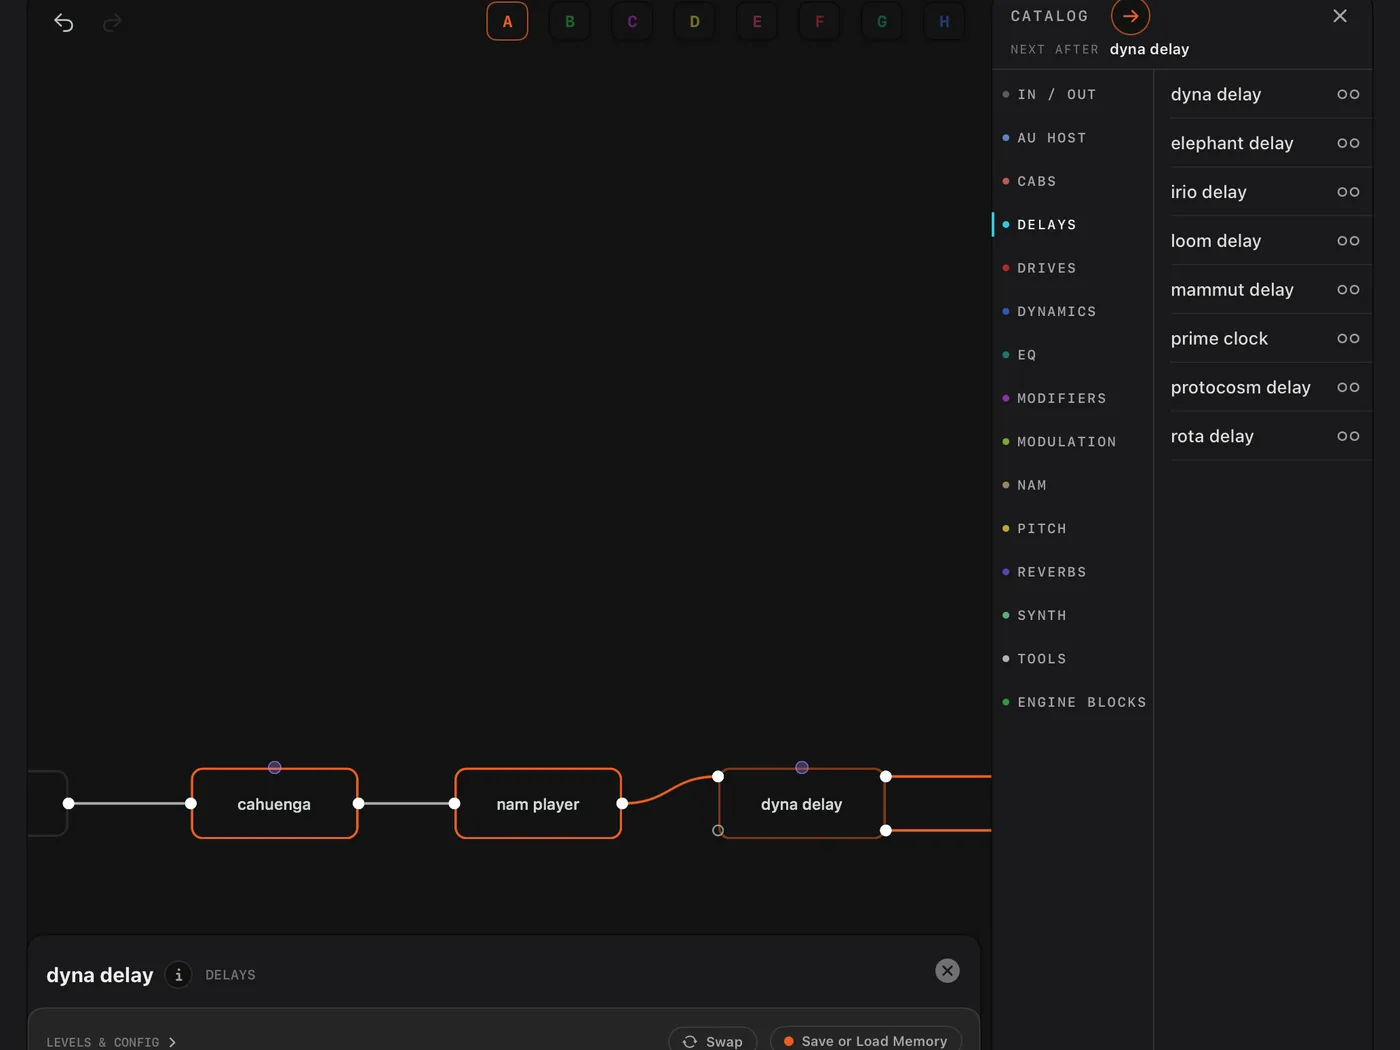This screenshot has width=1400, height=1050.
Task: Open the Dynamics catalog category
Action: tap(1056, 312)
